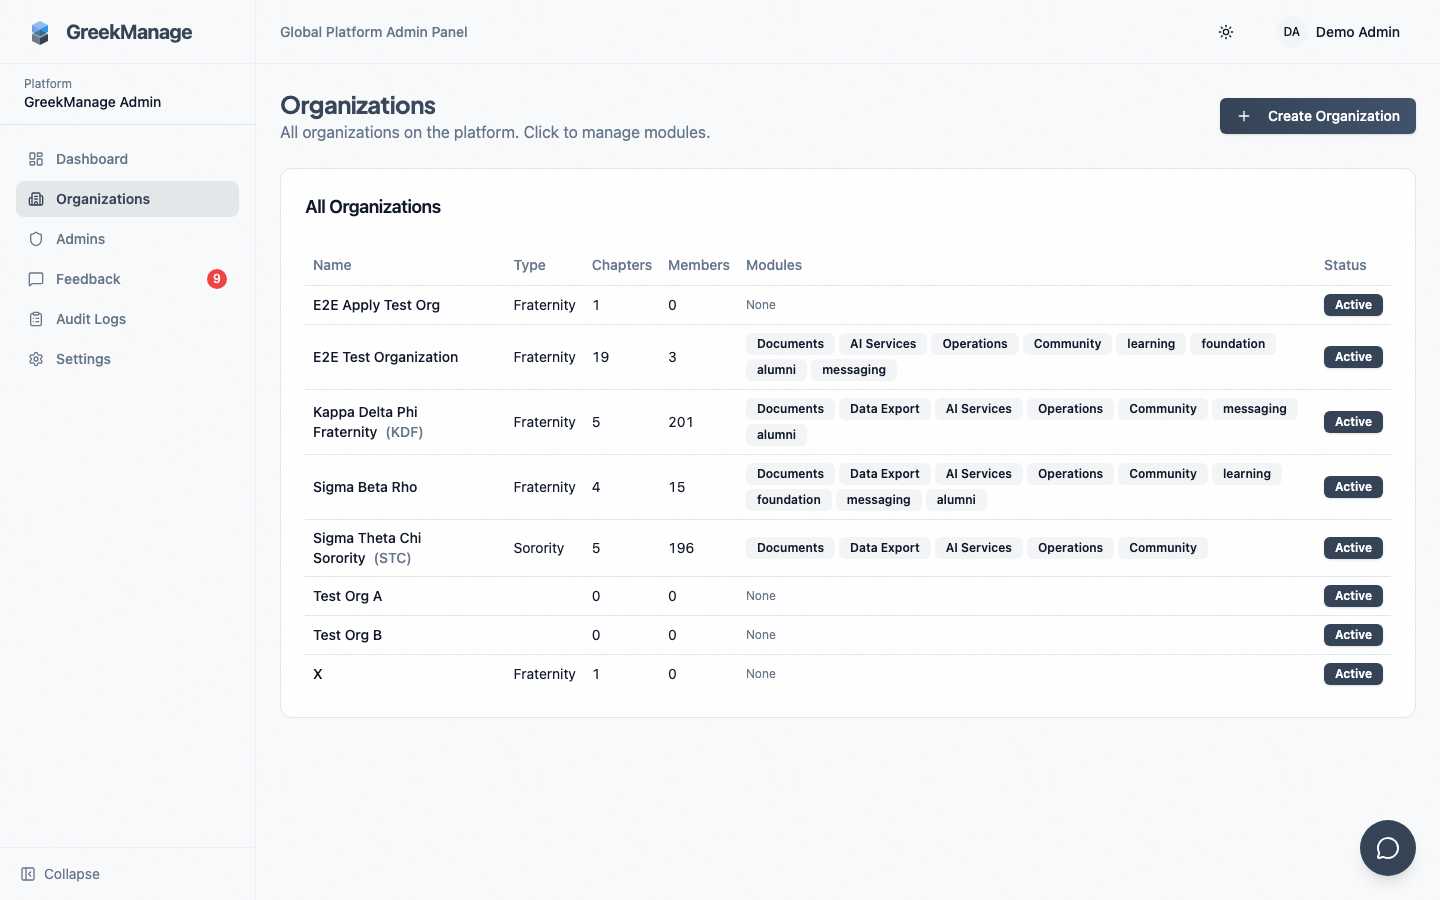The width and height of the screenshot is (1440, 900).
Task: Click the DA avatar circle
Action: [1292, 32]
